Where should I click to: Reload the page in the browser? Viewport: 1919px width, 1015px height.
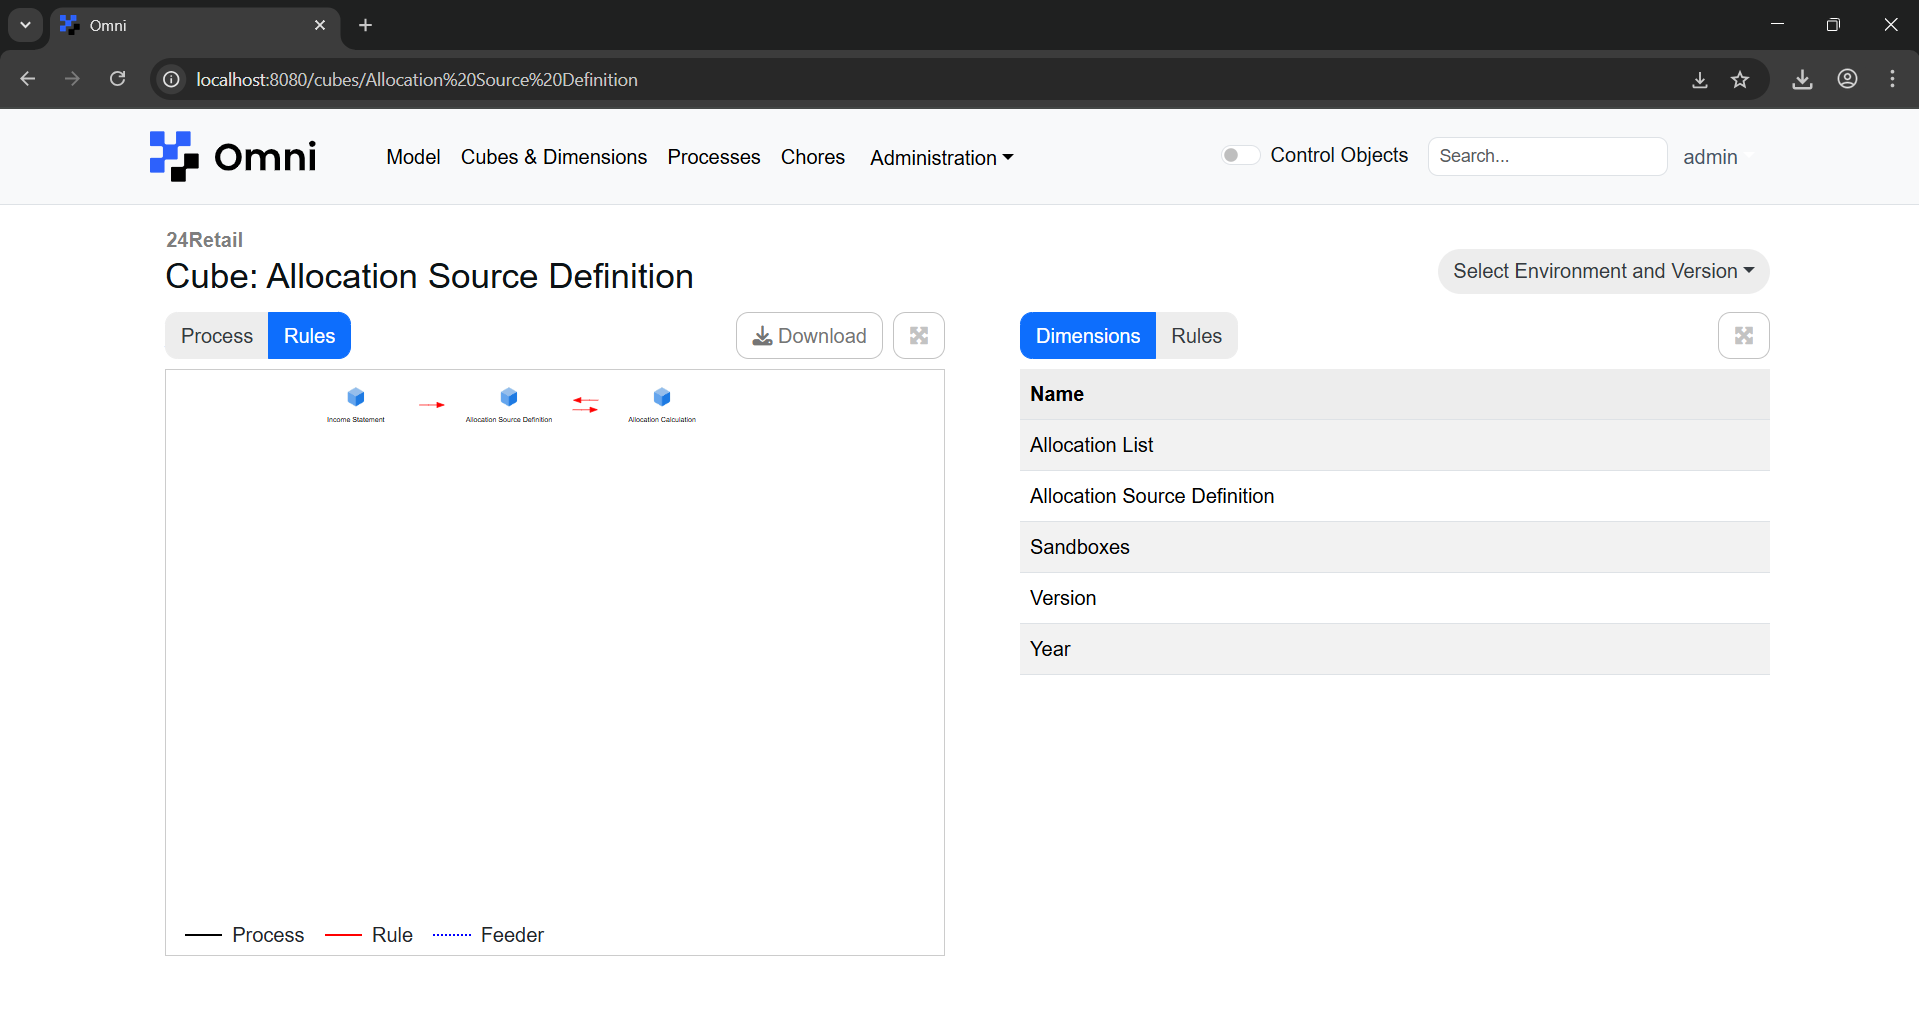(118, 79)
